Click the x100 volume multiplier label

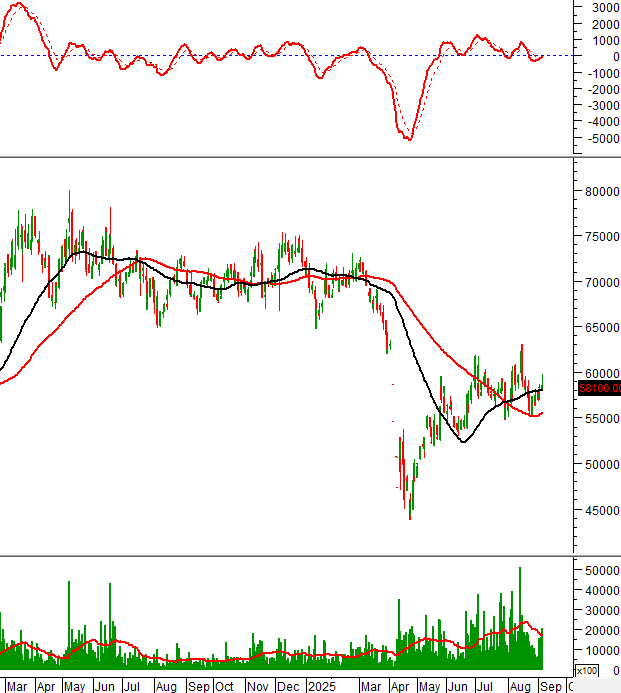click(590, 670)
